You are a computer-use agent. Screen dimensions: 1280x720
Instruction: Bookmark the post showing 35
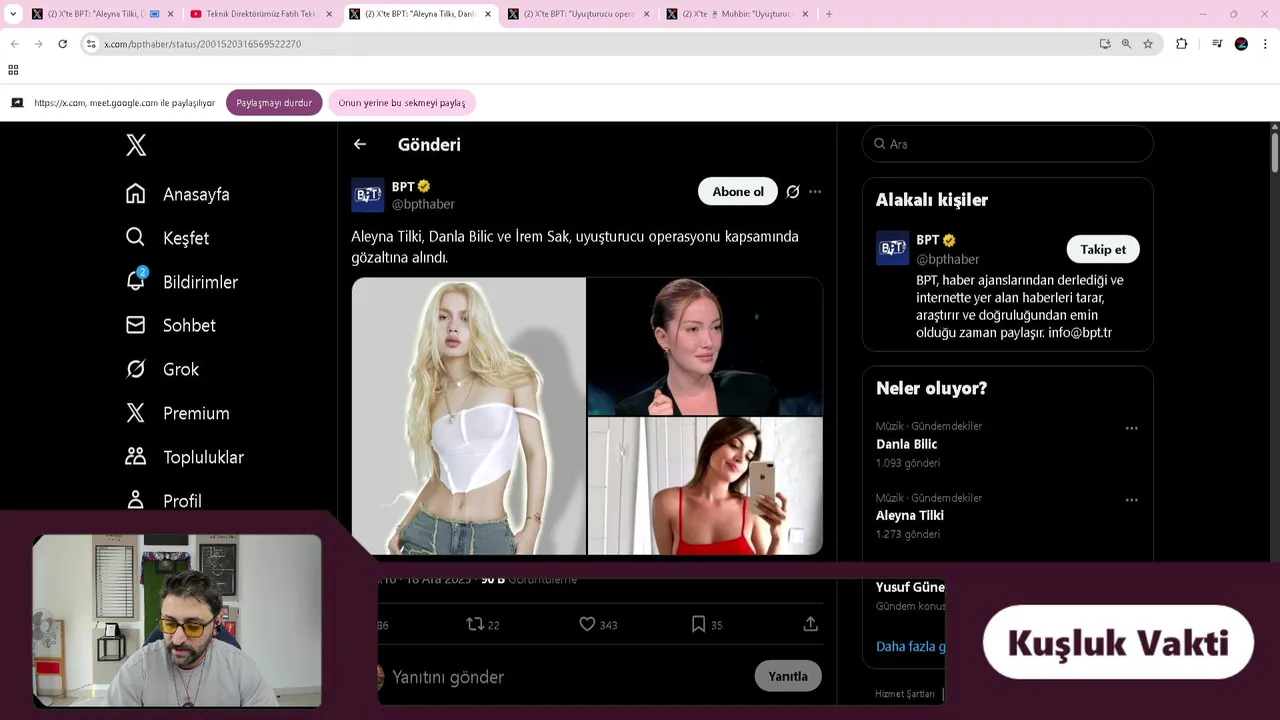pos(698,624)
